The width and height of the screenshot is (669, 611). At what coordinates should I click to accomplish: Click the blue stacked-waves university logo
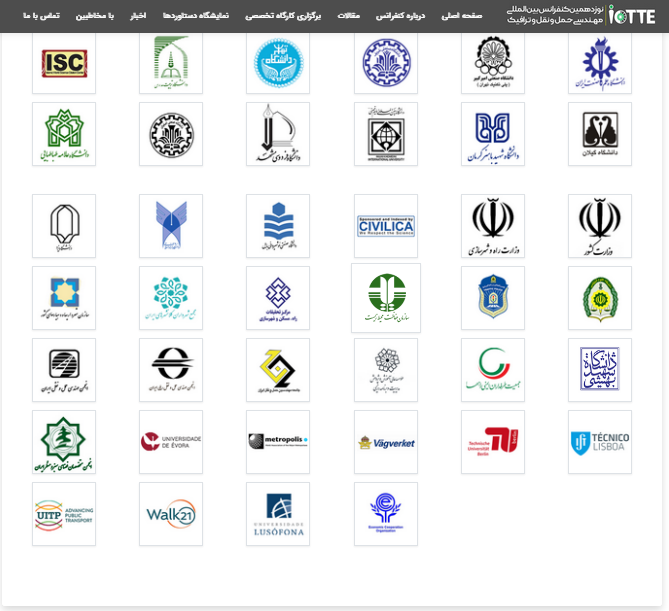coord(278,226)
